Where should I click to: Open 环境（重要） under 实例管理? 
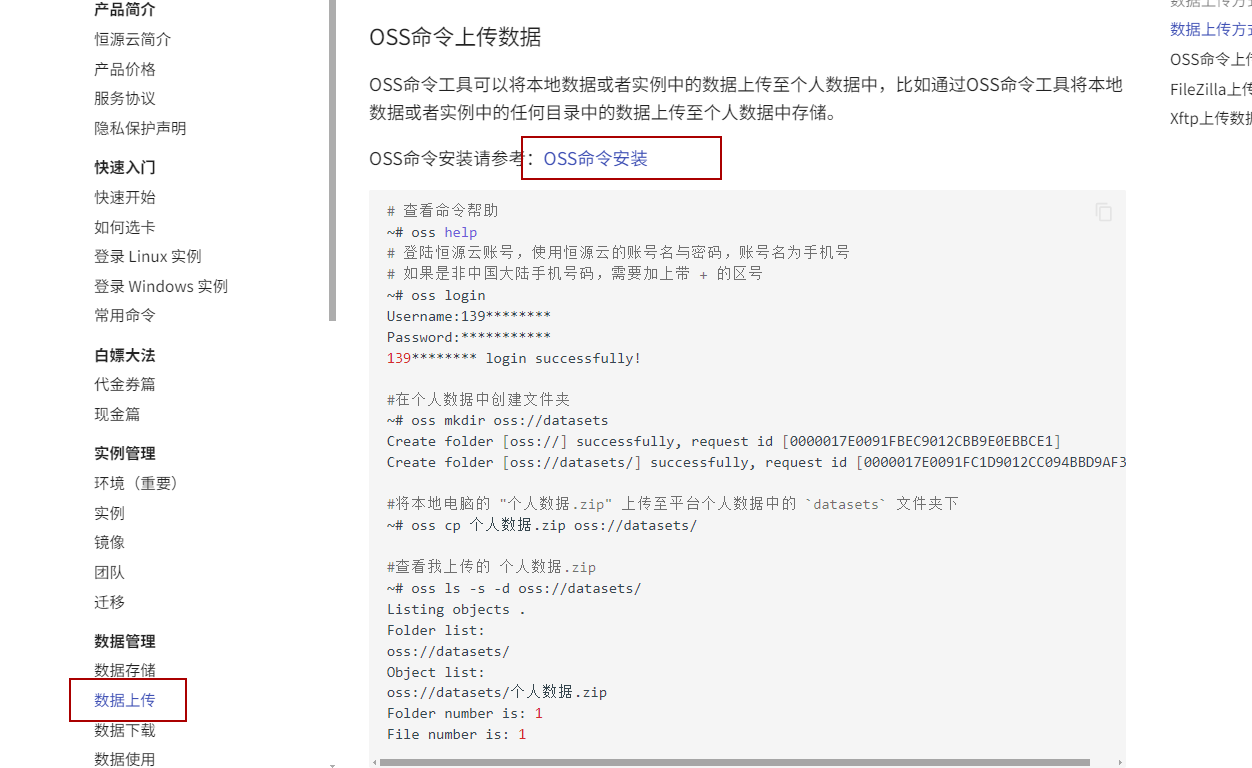[x=136, y=483]
